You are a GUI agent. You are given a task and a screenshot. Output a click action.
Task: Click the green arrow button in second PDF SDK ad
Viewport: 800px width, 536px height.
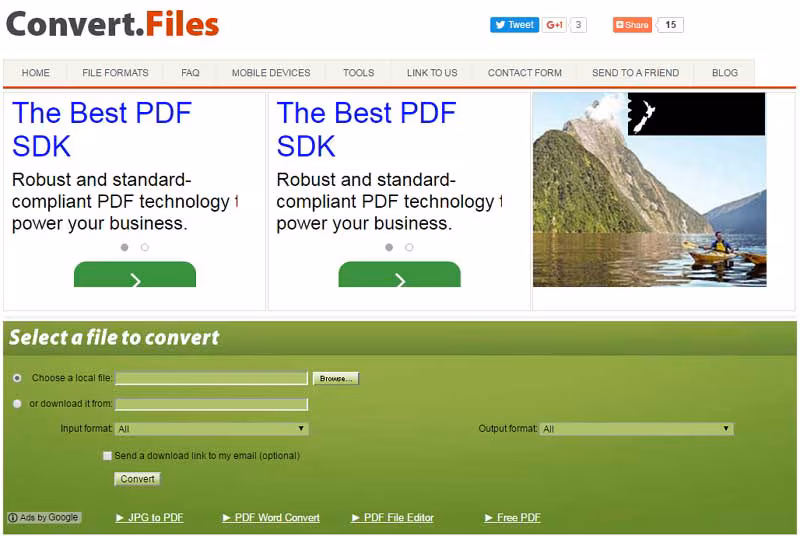click(399, 275)
